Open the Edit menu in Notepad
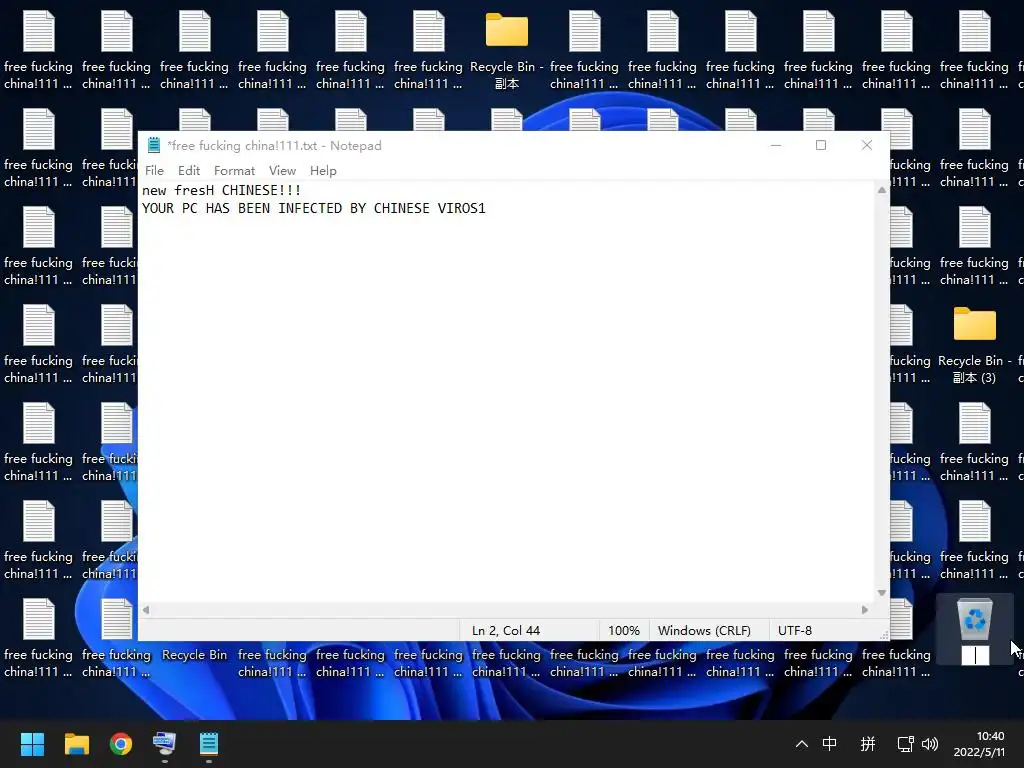 pyautogui.click(x=189, y=170)
